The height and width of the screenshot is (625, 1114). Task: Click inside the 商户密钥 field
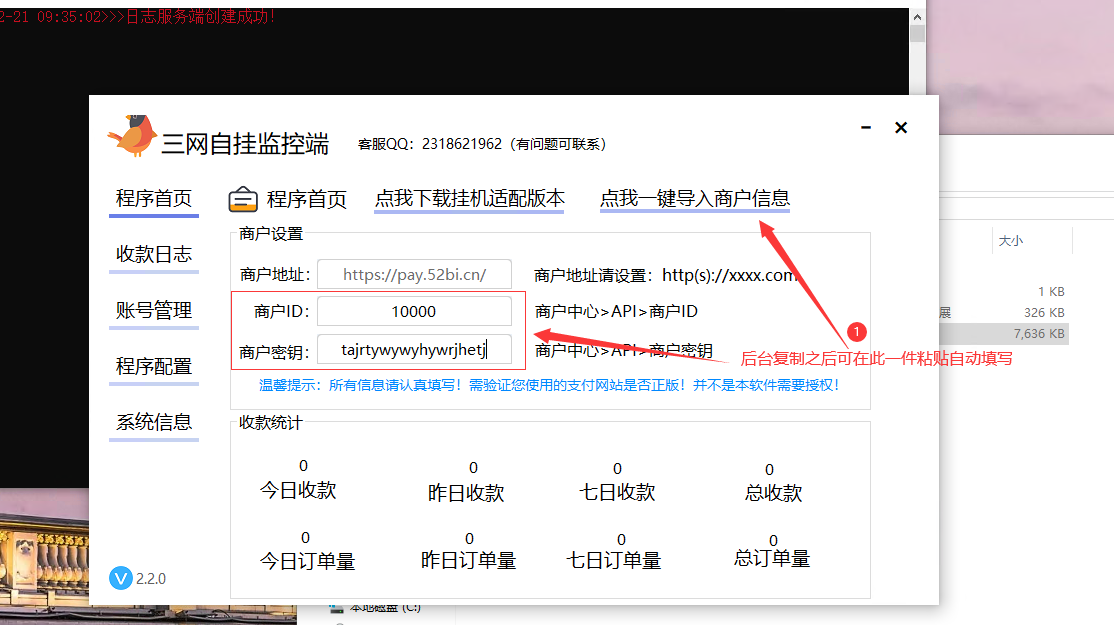pos(413,349)
